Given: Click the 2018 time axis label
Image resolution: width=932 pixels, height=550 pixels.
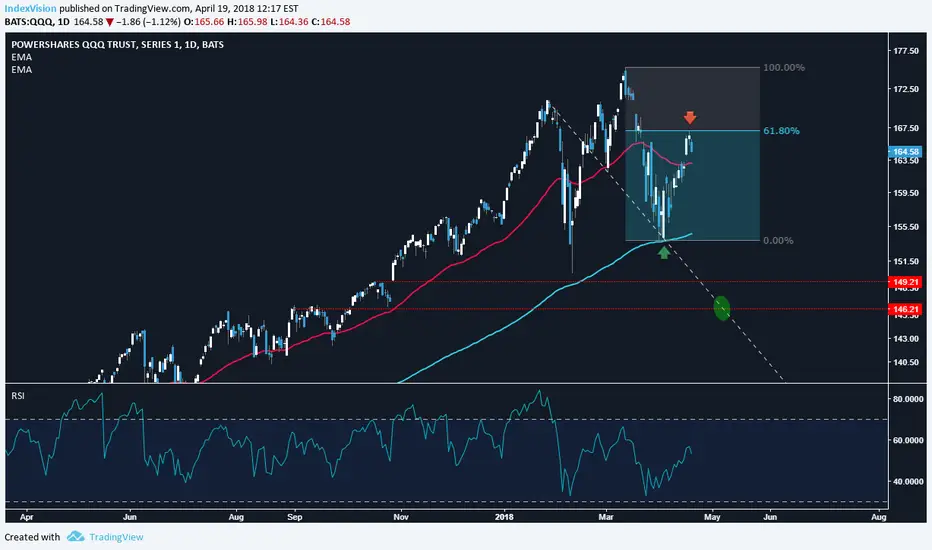Looking at the screenshot, I should click(504, 517).
